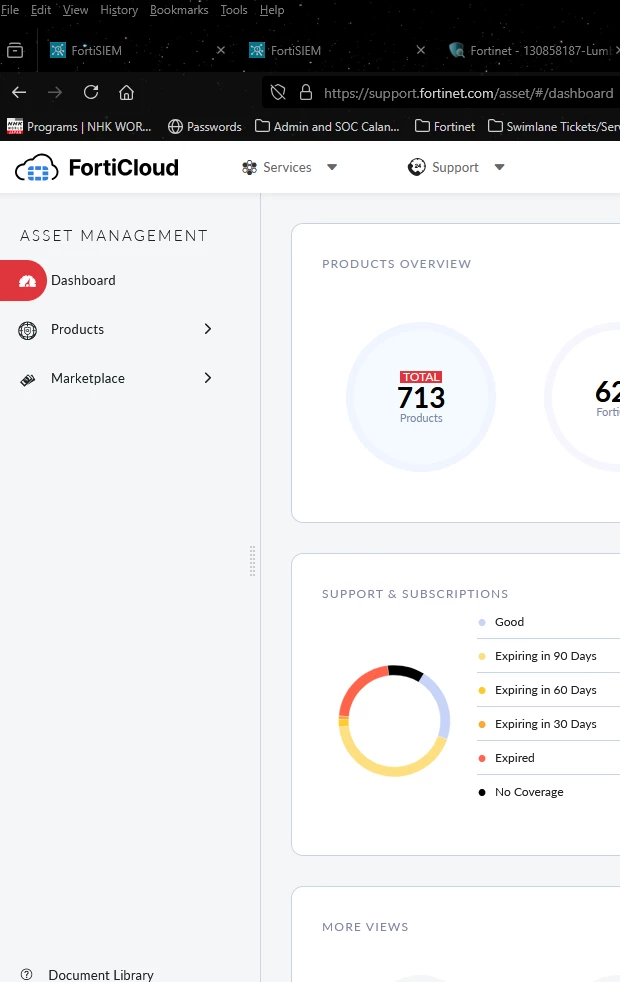Expand the Support dropdown arrow
The height and width of the screenshot is (982, 620).
499,167
